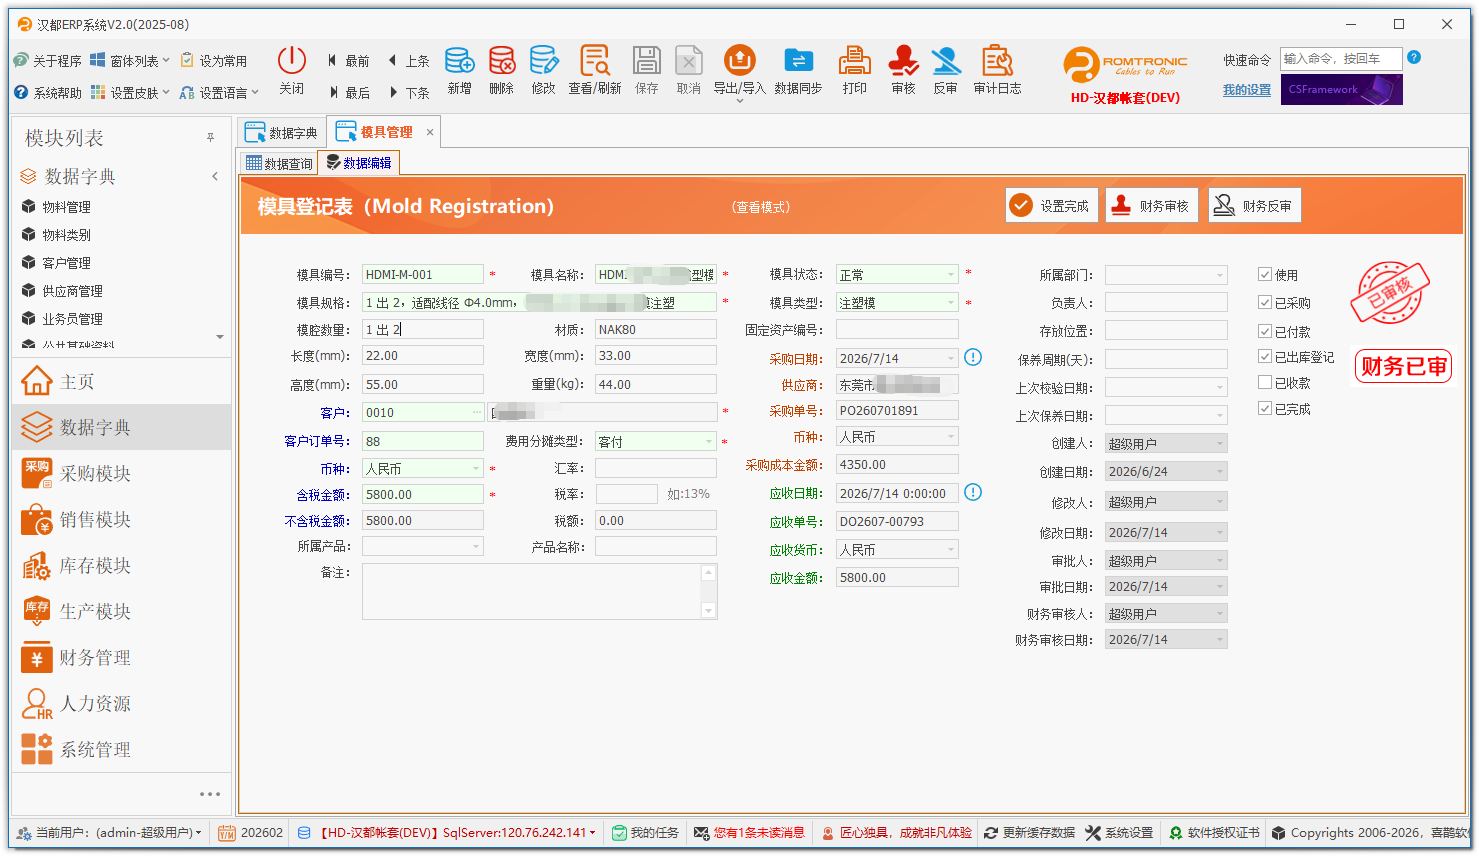The width and height of the screenshot is (1479, 856).
Task: Open the 设置皮肤 menu
Action: [x=130, y=92]
